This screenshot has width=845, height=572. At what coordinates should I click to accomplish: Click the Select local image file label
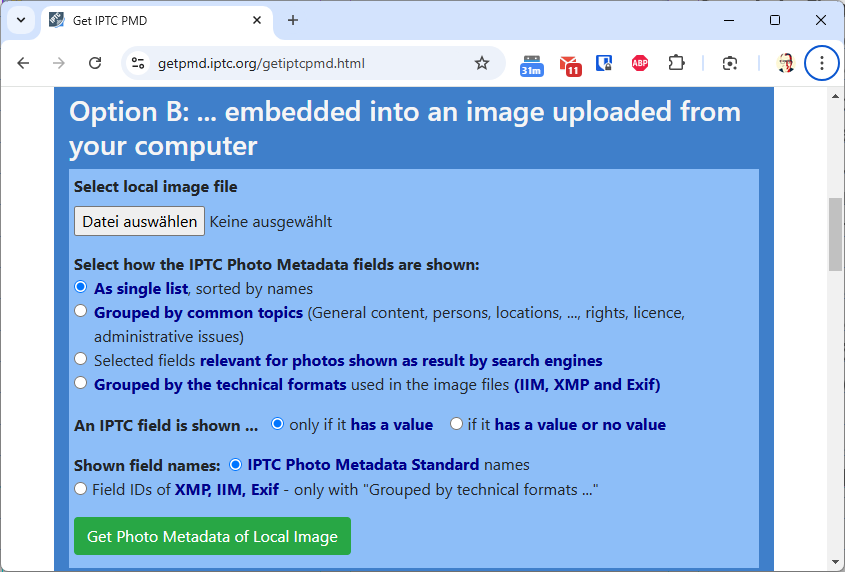pos(156,187)
